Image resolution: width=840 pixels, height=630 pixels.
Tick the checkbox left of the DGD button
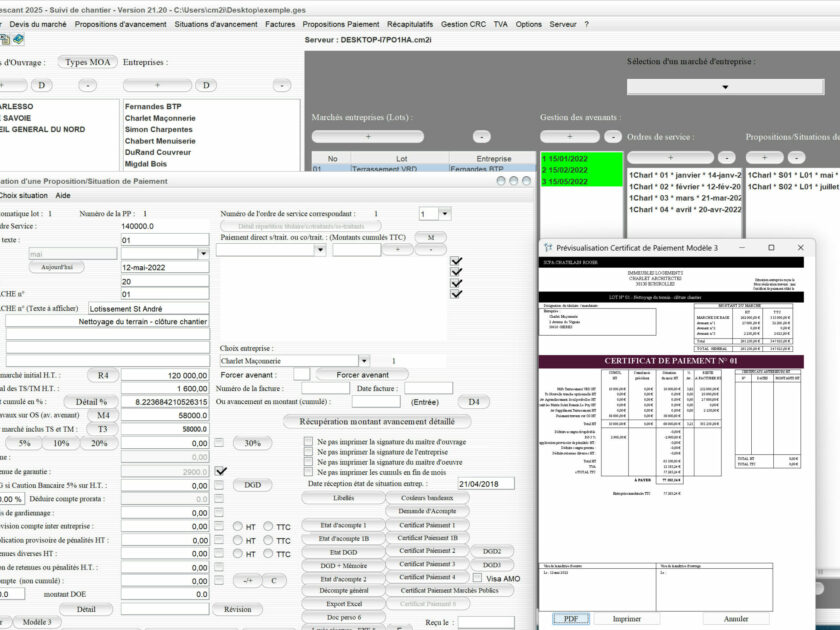[x=219, y=485]
